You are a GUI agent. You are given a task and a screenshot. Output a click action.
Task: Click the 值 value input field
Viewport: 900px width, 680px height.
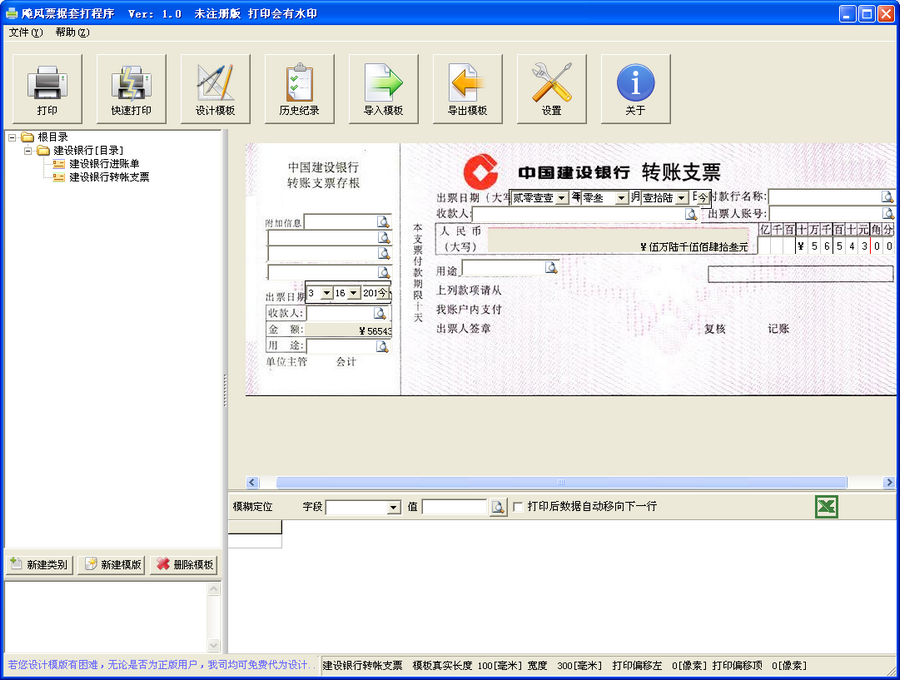point(455,508)
